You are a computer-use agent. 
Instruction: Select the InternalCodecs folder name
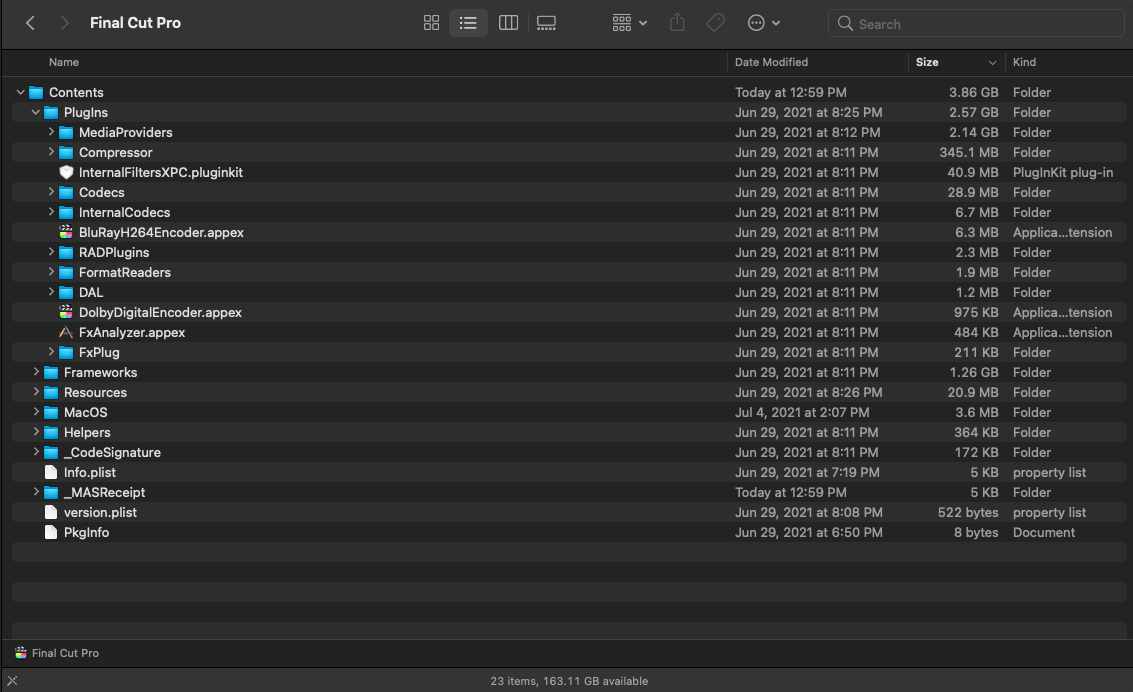point(124,212)
